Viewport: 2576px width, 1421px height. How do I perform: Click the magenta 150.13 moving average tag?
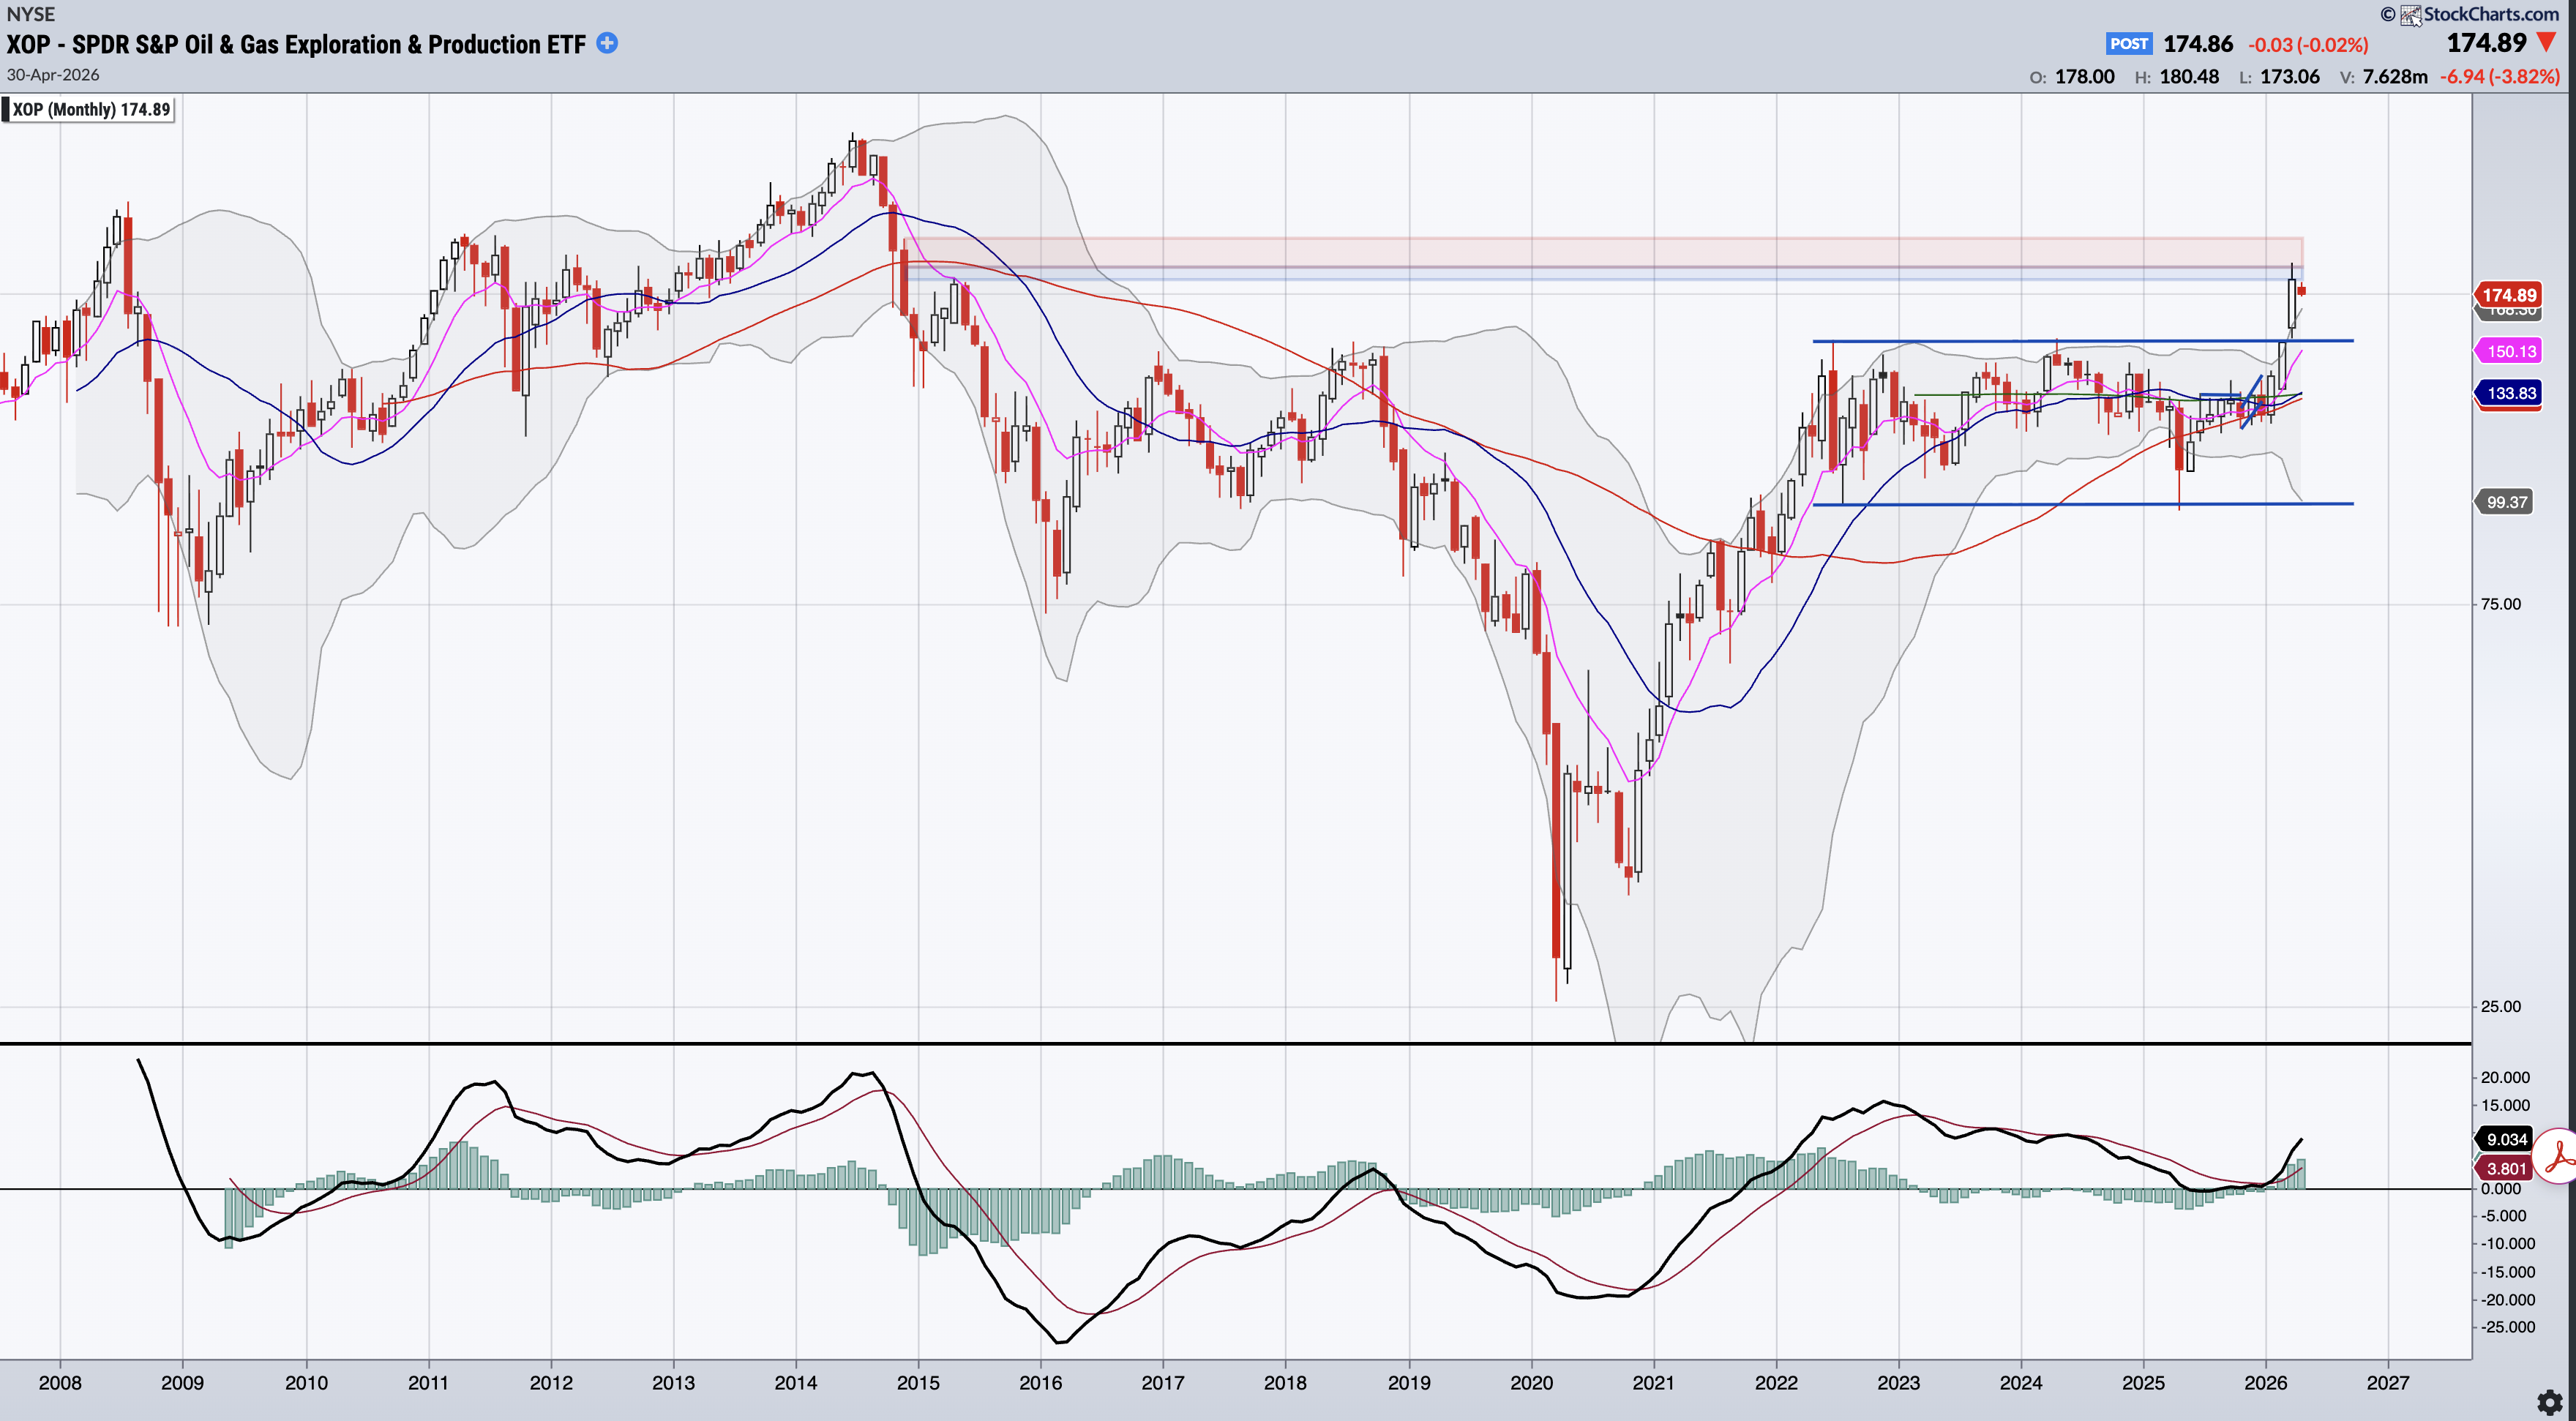coord(2510,351)
